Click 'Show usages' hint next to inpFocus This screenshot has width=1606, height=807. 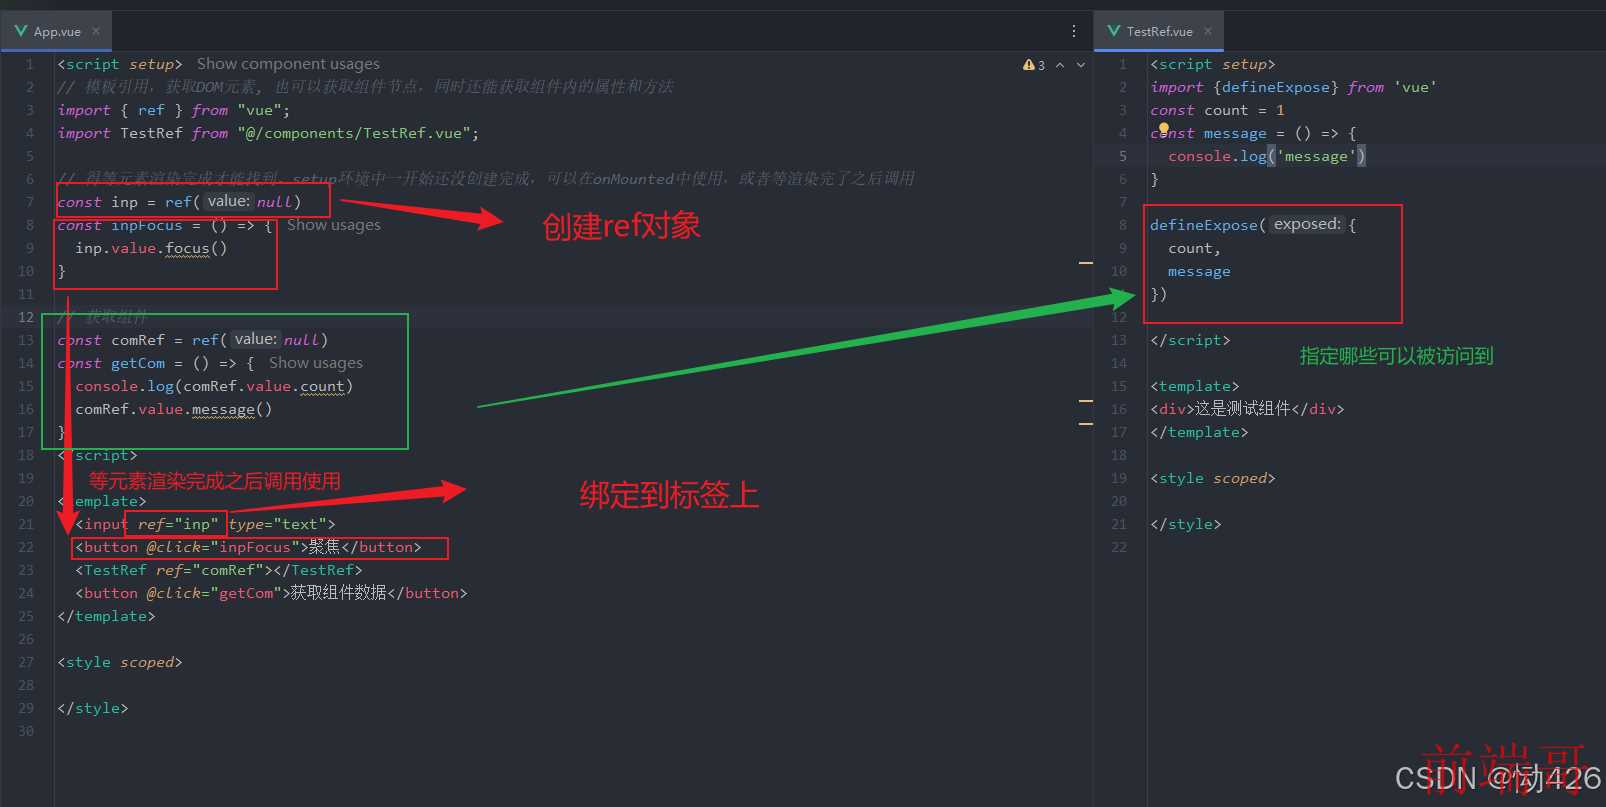click(x=334, y=225)
